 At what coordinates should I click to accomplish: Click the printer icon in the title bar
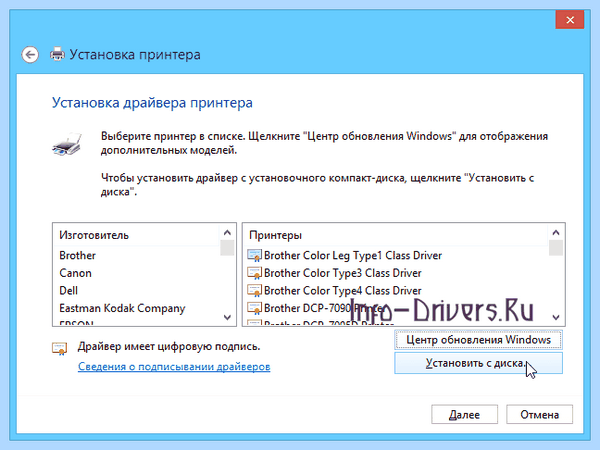point(57,54)
